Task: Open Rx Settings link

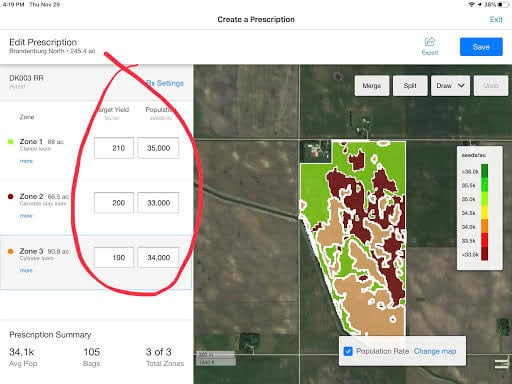Action: [165, 83]
